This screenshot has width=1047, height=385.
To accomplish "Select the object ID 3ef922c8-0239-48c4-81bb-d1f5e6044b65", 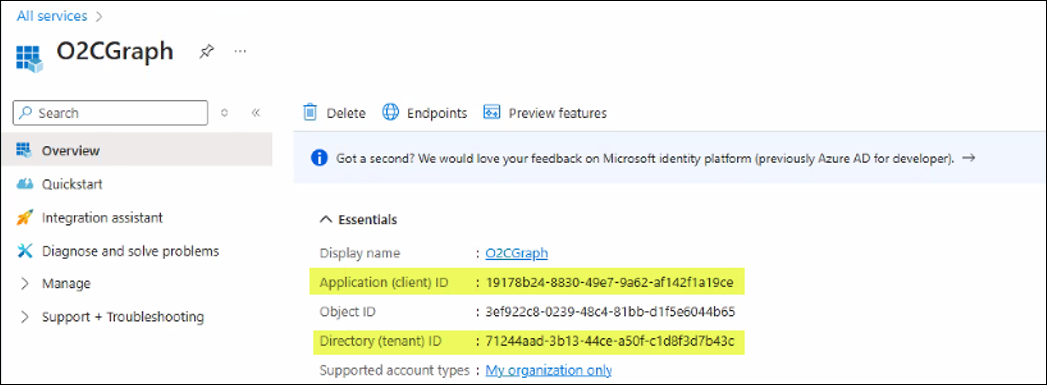I will (x=610, y=312).
